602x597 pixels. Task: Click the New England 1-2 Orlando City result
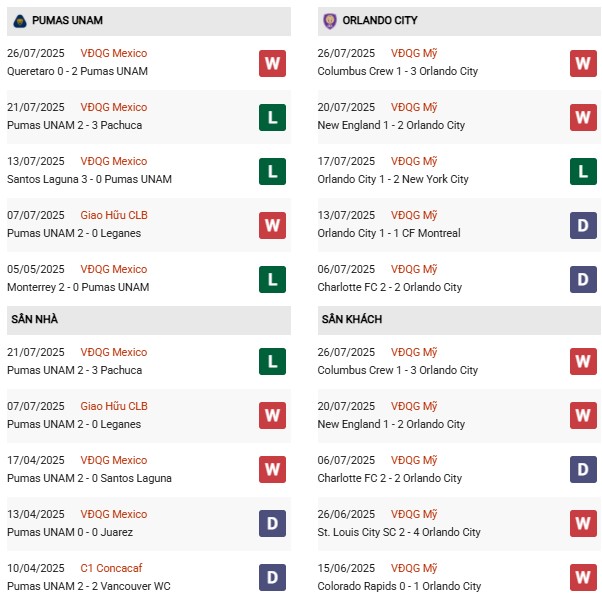(391, 125)
